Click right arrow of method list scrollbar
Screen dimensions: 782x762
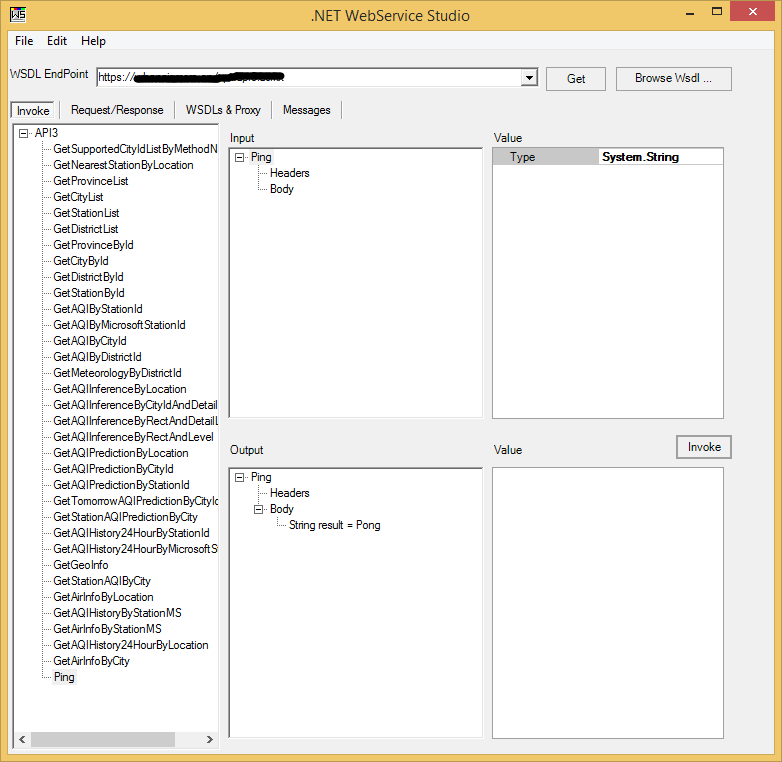coord(210,740)
